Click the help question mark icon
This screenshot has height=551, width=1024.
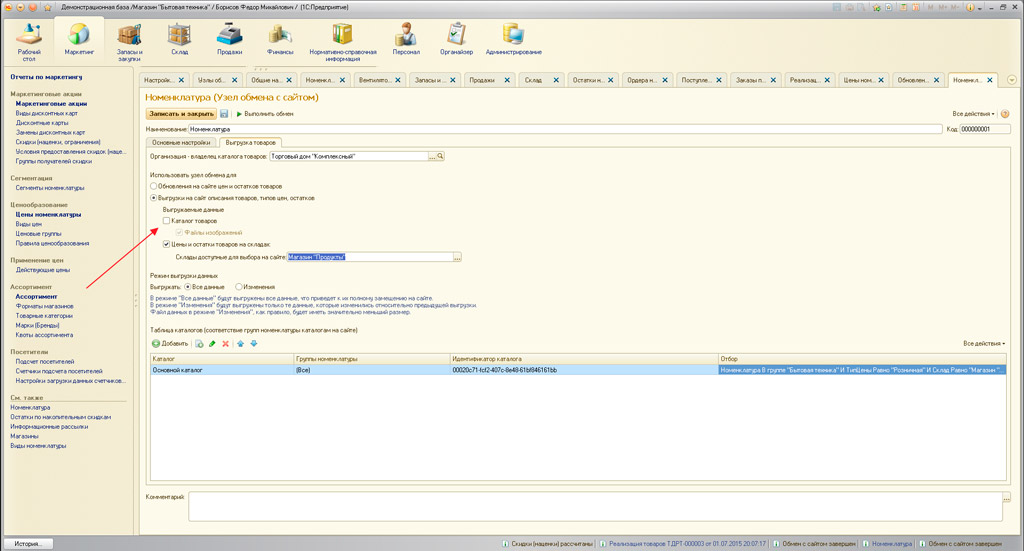coord(1005,114)
